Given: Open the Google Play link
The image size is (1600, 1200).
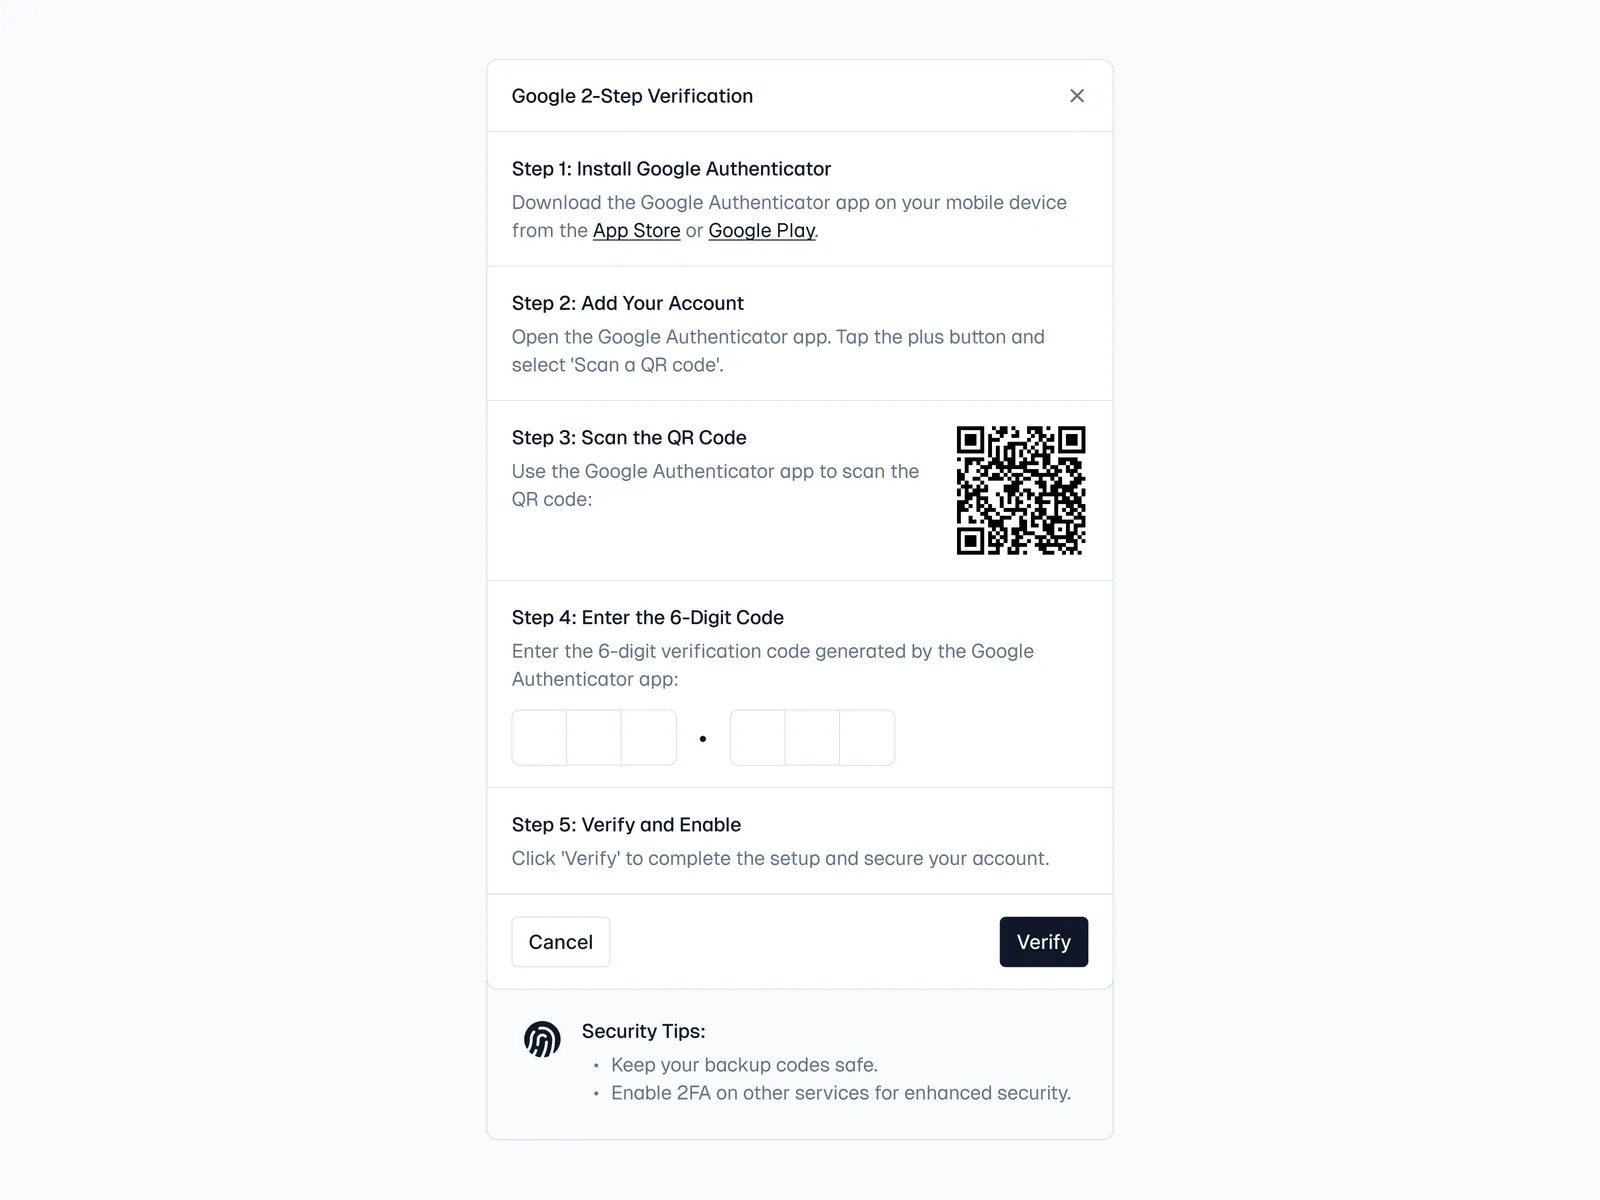Looking at the screenshot, I should [761, 231].
